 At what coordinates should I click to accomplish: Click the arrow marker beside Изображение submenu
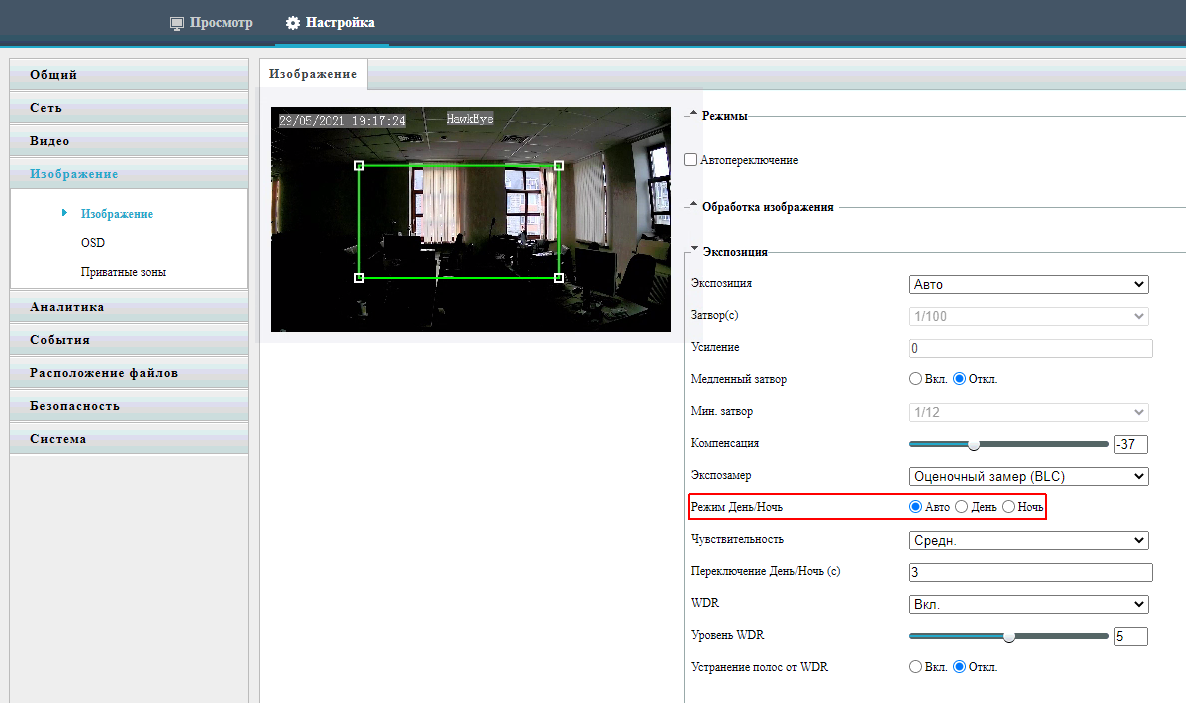tap(64, 213)
